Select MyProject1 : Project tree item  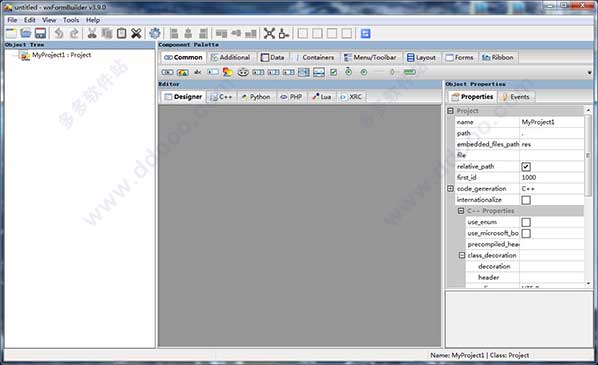click(x=61, y=55)
